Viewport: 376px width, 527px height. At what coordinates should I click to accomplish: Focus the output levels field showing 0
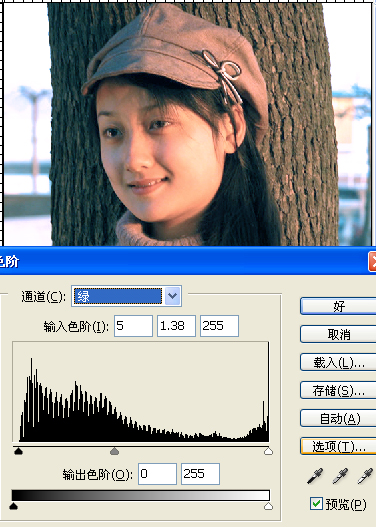tap(157, 474)
